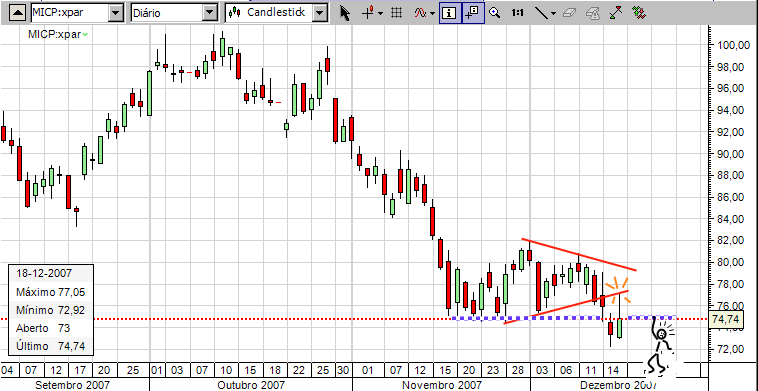The image size is (758, 391).
Task: Click the Aberto 73 row
Action: coord(51,328)
